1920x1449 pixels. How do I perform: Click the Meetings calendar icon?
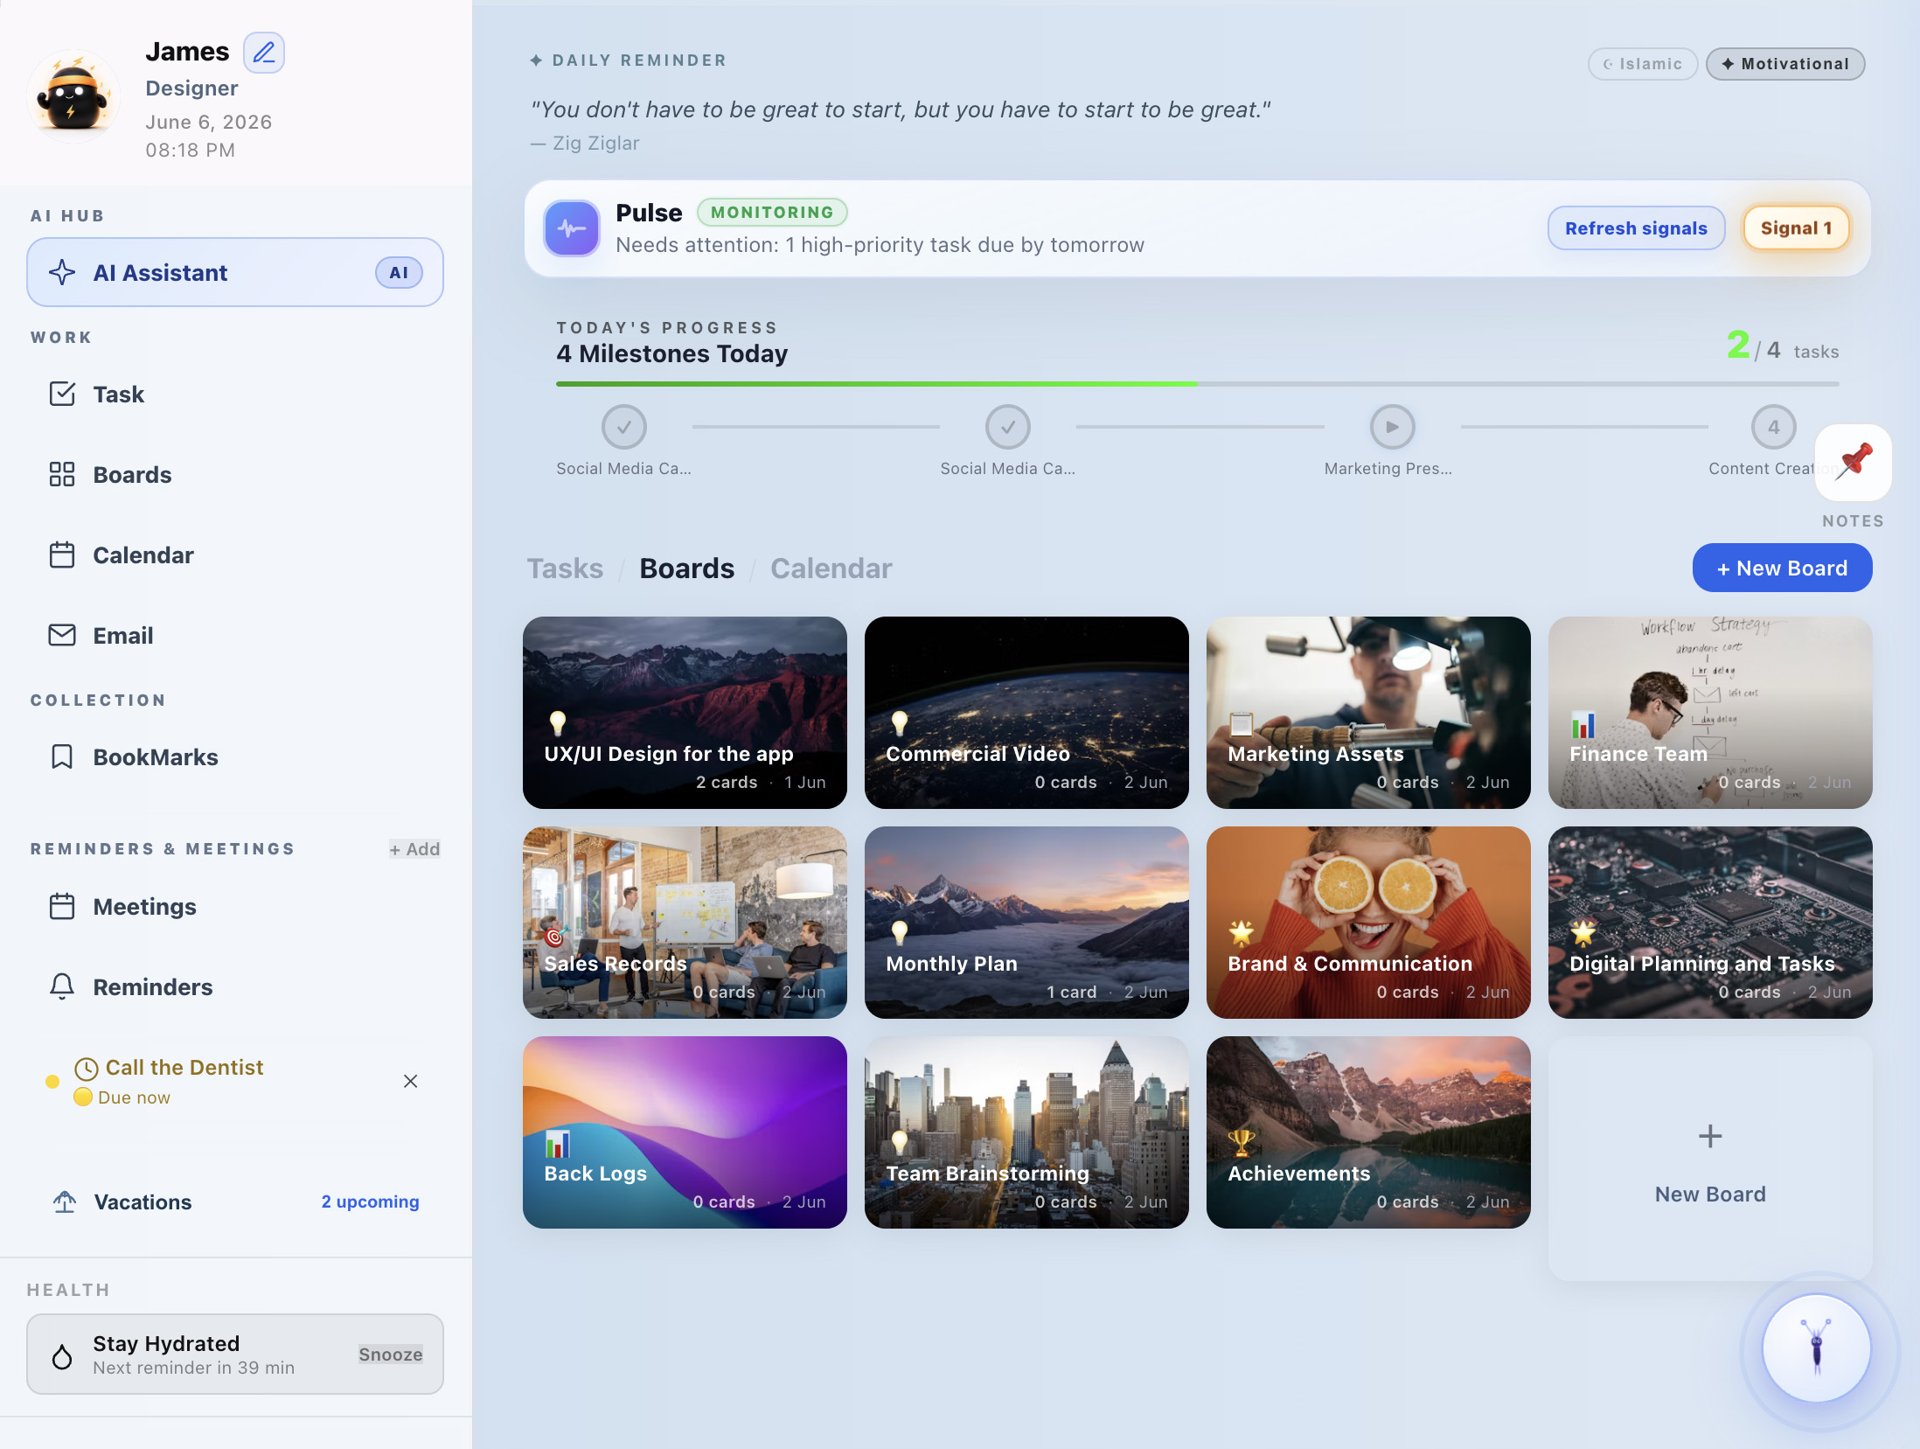(x=62, y=906)
